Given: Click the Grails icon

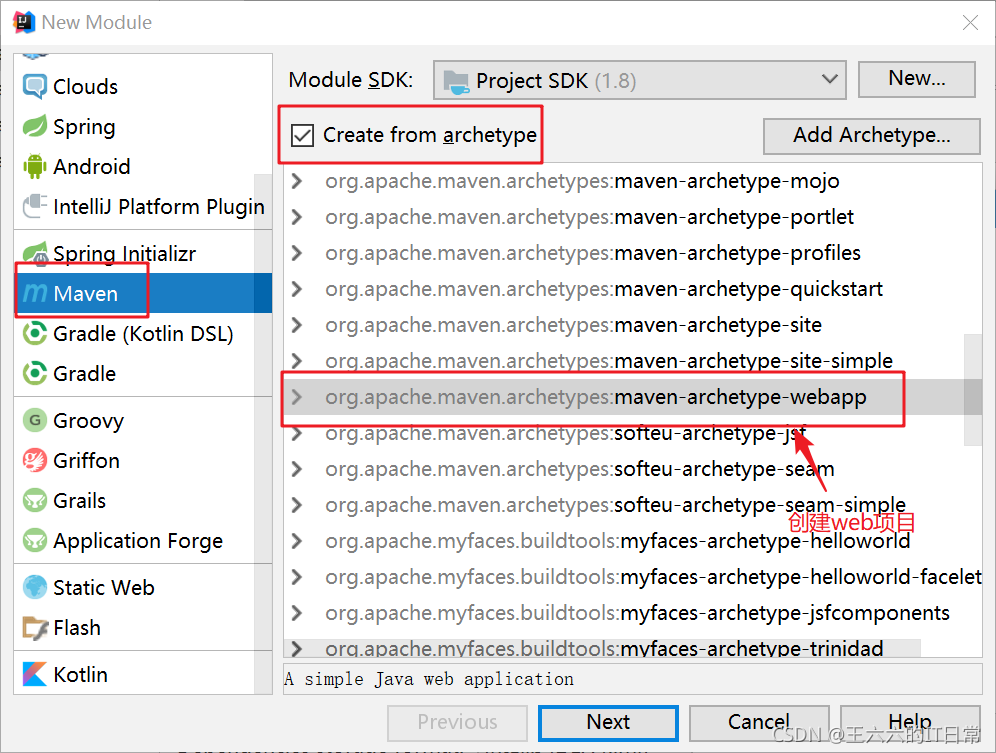Looking at the screenshot, I should click(x=34, y=501).
